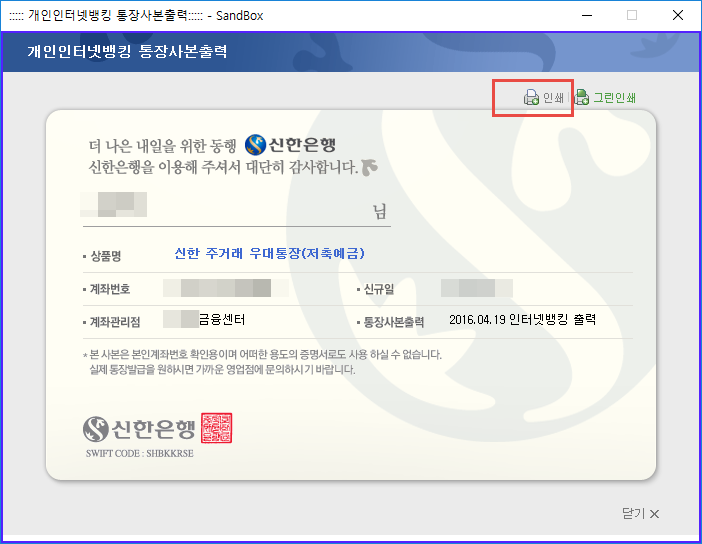Click the green 그린인쇄 printer icon
This screenshot has width=702, height=544.
click(582, 97)
